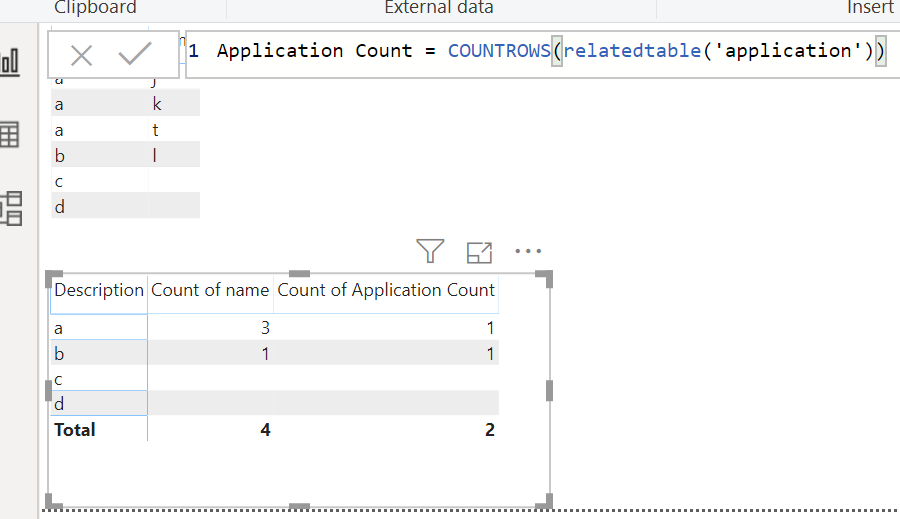The image size is (900, 519).
Task: Click the External data ribbon group label
Action: pos(439,7)
